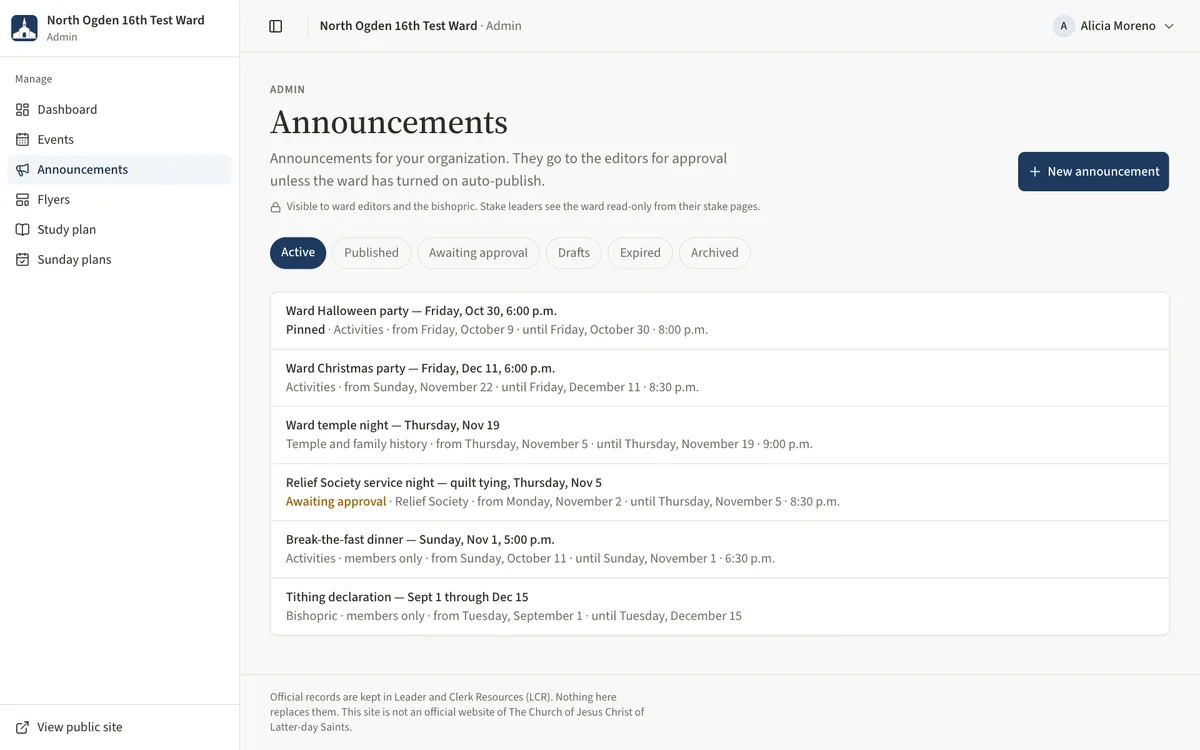This screenshot has height=750, width=1200.
Task: Navigate to Study plan
Action: click(120, 230)
